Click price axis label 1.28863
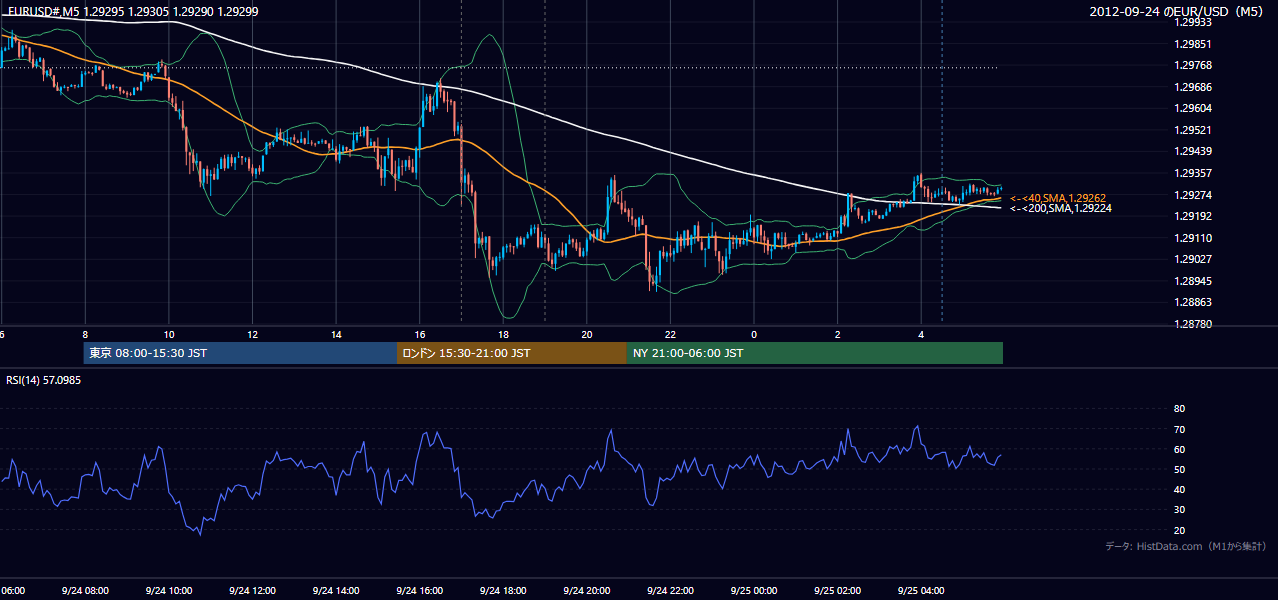Image resolution: width=1278 pixels, height=600 pixels. click(x=1192, y=302)
